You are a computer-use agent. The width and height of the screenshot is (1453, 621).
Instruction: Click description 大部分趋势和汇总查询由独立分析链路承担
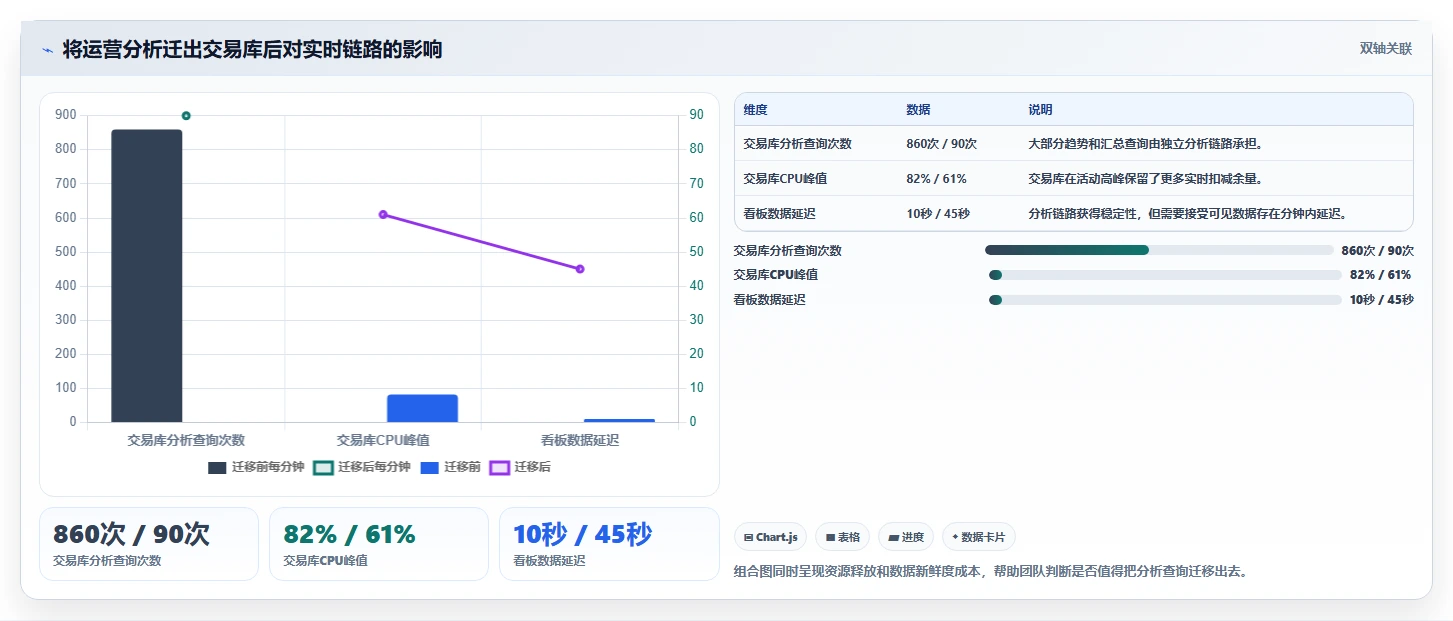[x=1146, y=144]
